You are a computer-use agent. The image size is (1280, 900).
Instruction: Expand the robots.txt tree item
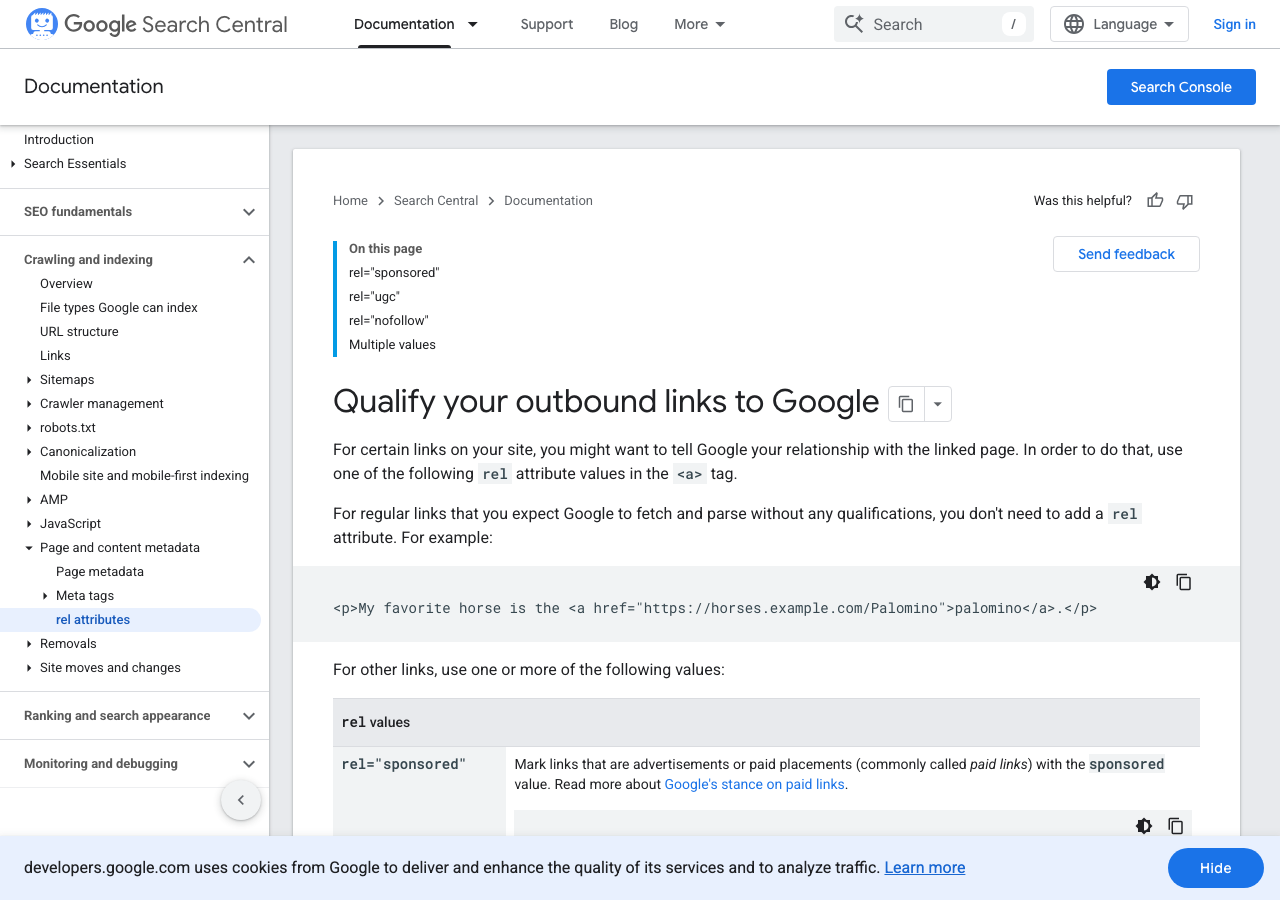tap(28, 428)
